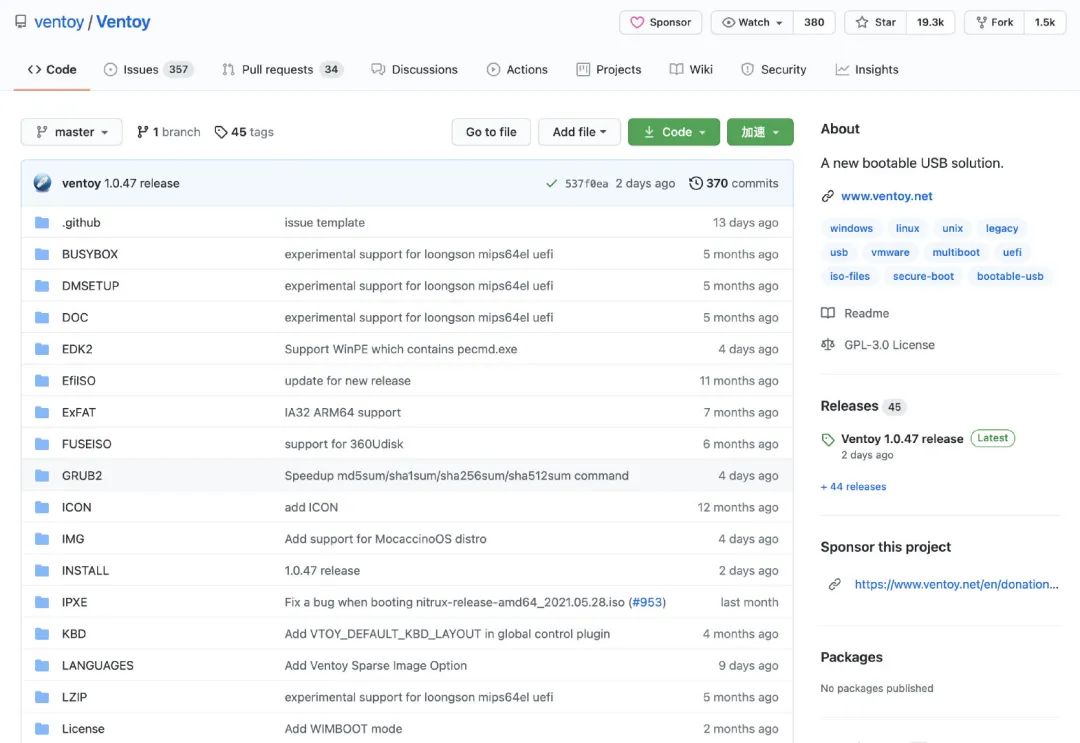The width and height of the screenshot is (1080, 743).
Task: Click the repository icon beside ventoy/Ventoy
Action: pyautogui.click(x=21, y=21)
